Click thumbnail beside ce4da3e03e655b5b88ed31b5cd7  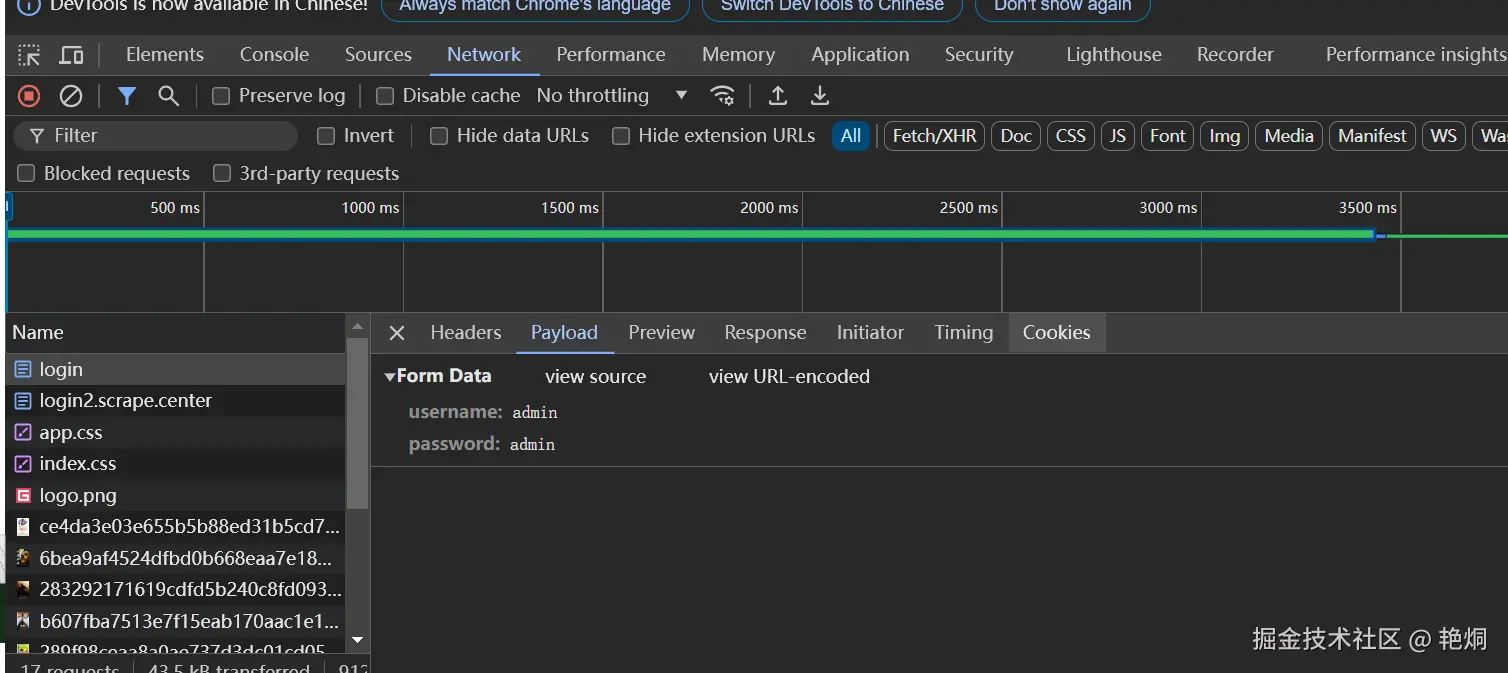[23, 527]
